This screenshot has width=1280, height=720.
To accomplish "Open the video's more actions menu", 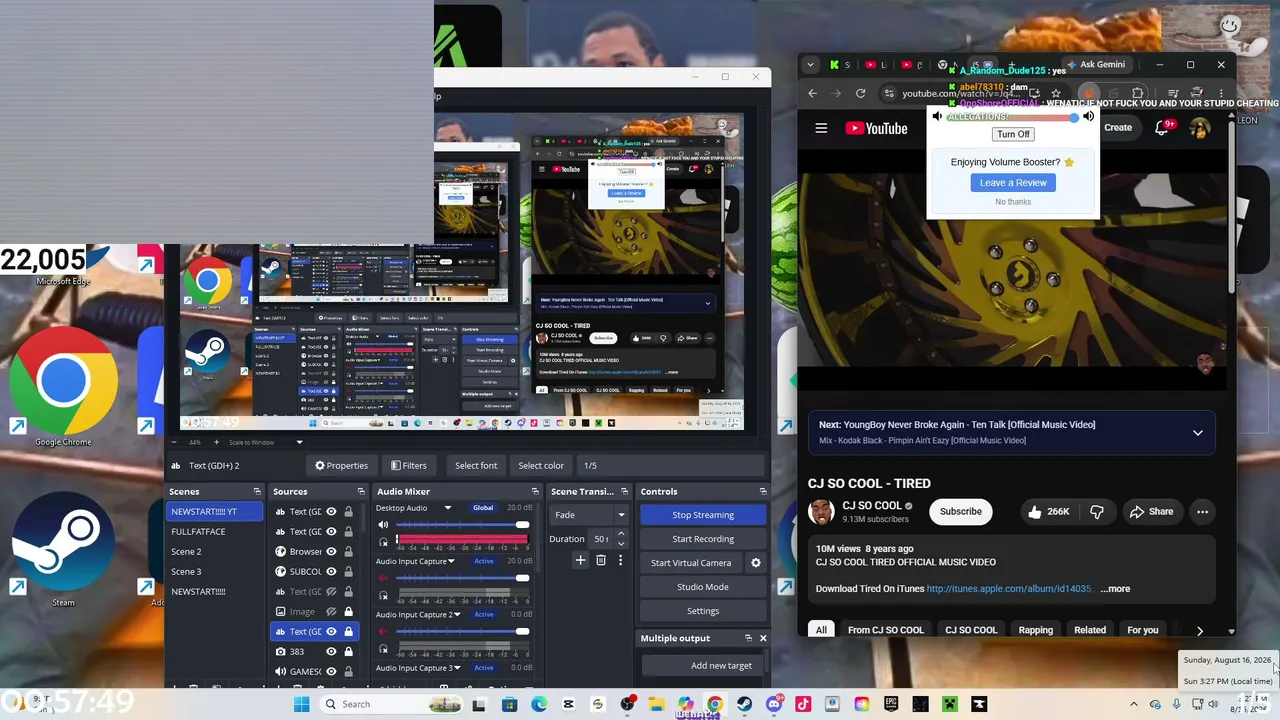I will point(1202,512).
